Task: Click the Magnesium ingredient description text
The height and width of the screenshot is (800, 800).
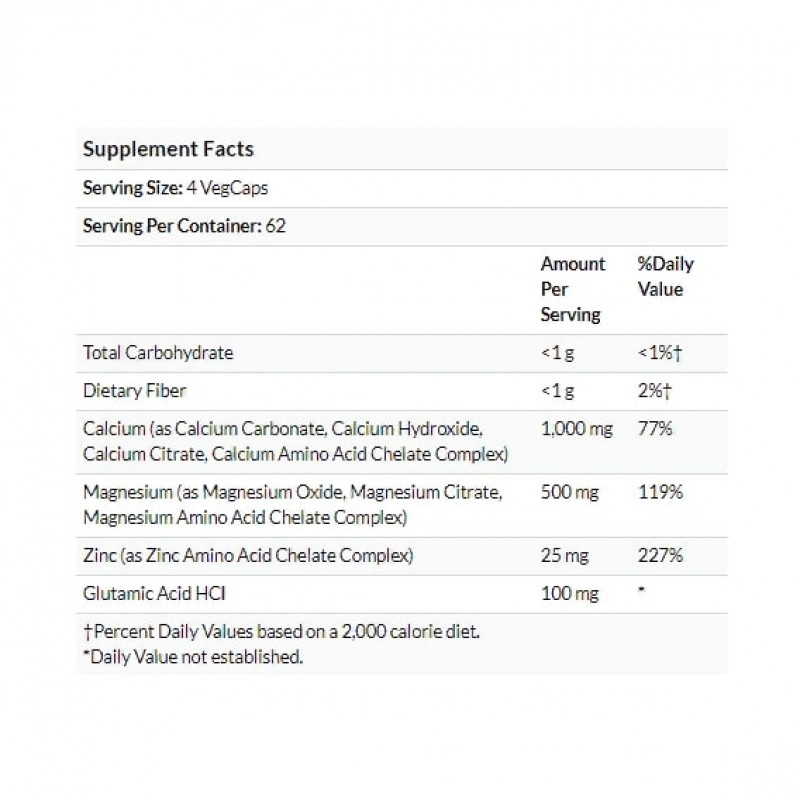Action: click(292, 504)
